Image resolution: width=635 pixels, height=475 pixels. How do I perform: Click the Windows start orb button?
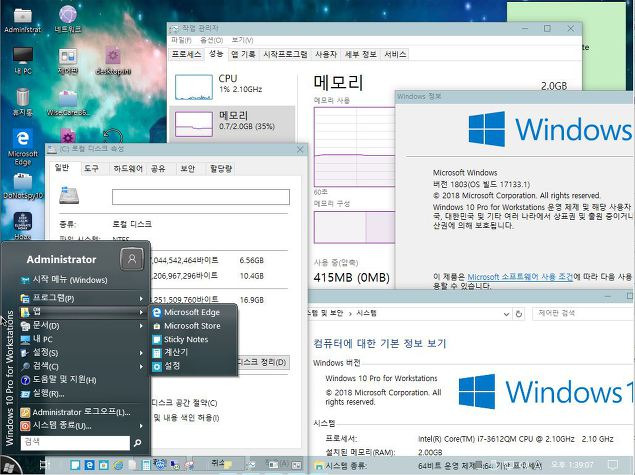tap(9, 466)
